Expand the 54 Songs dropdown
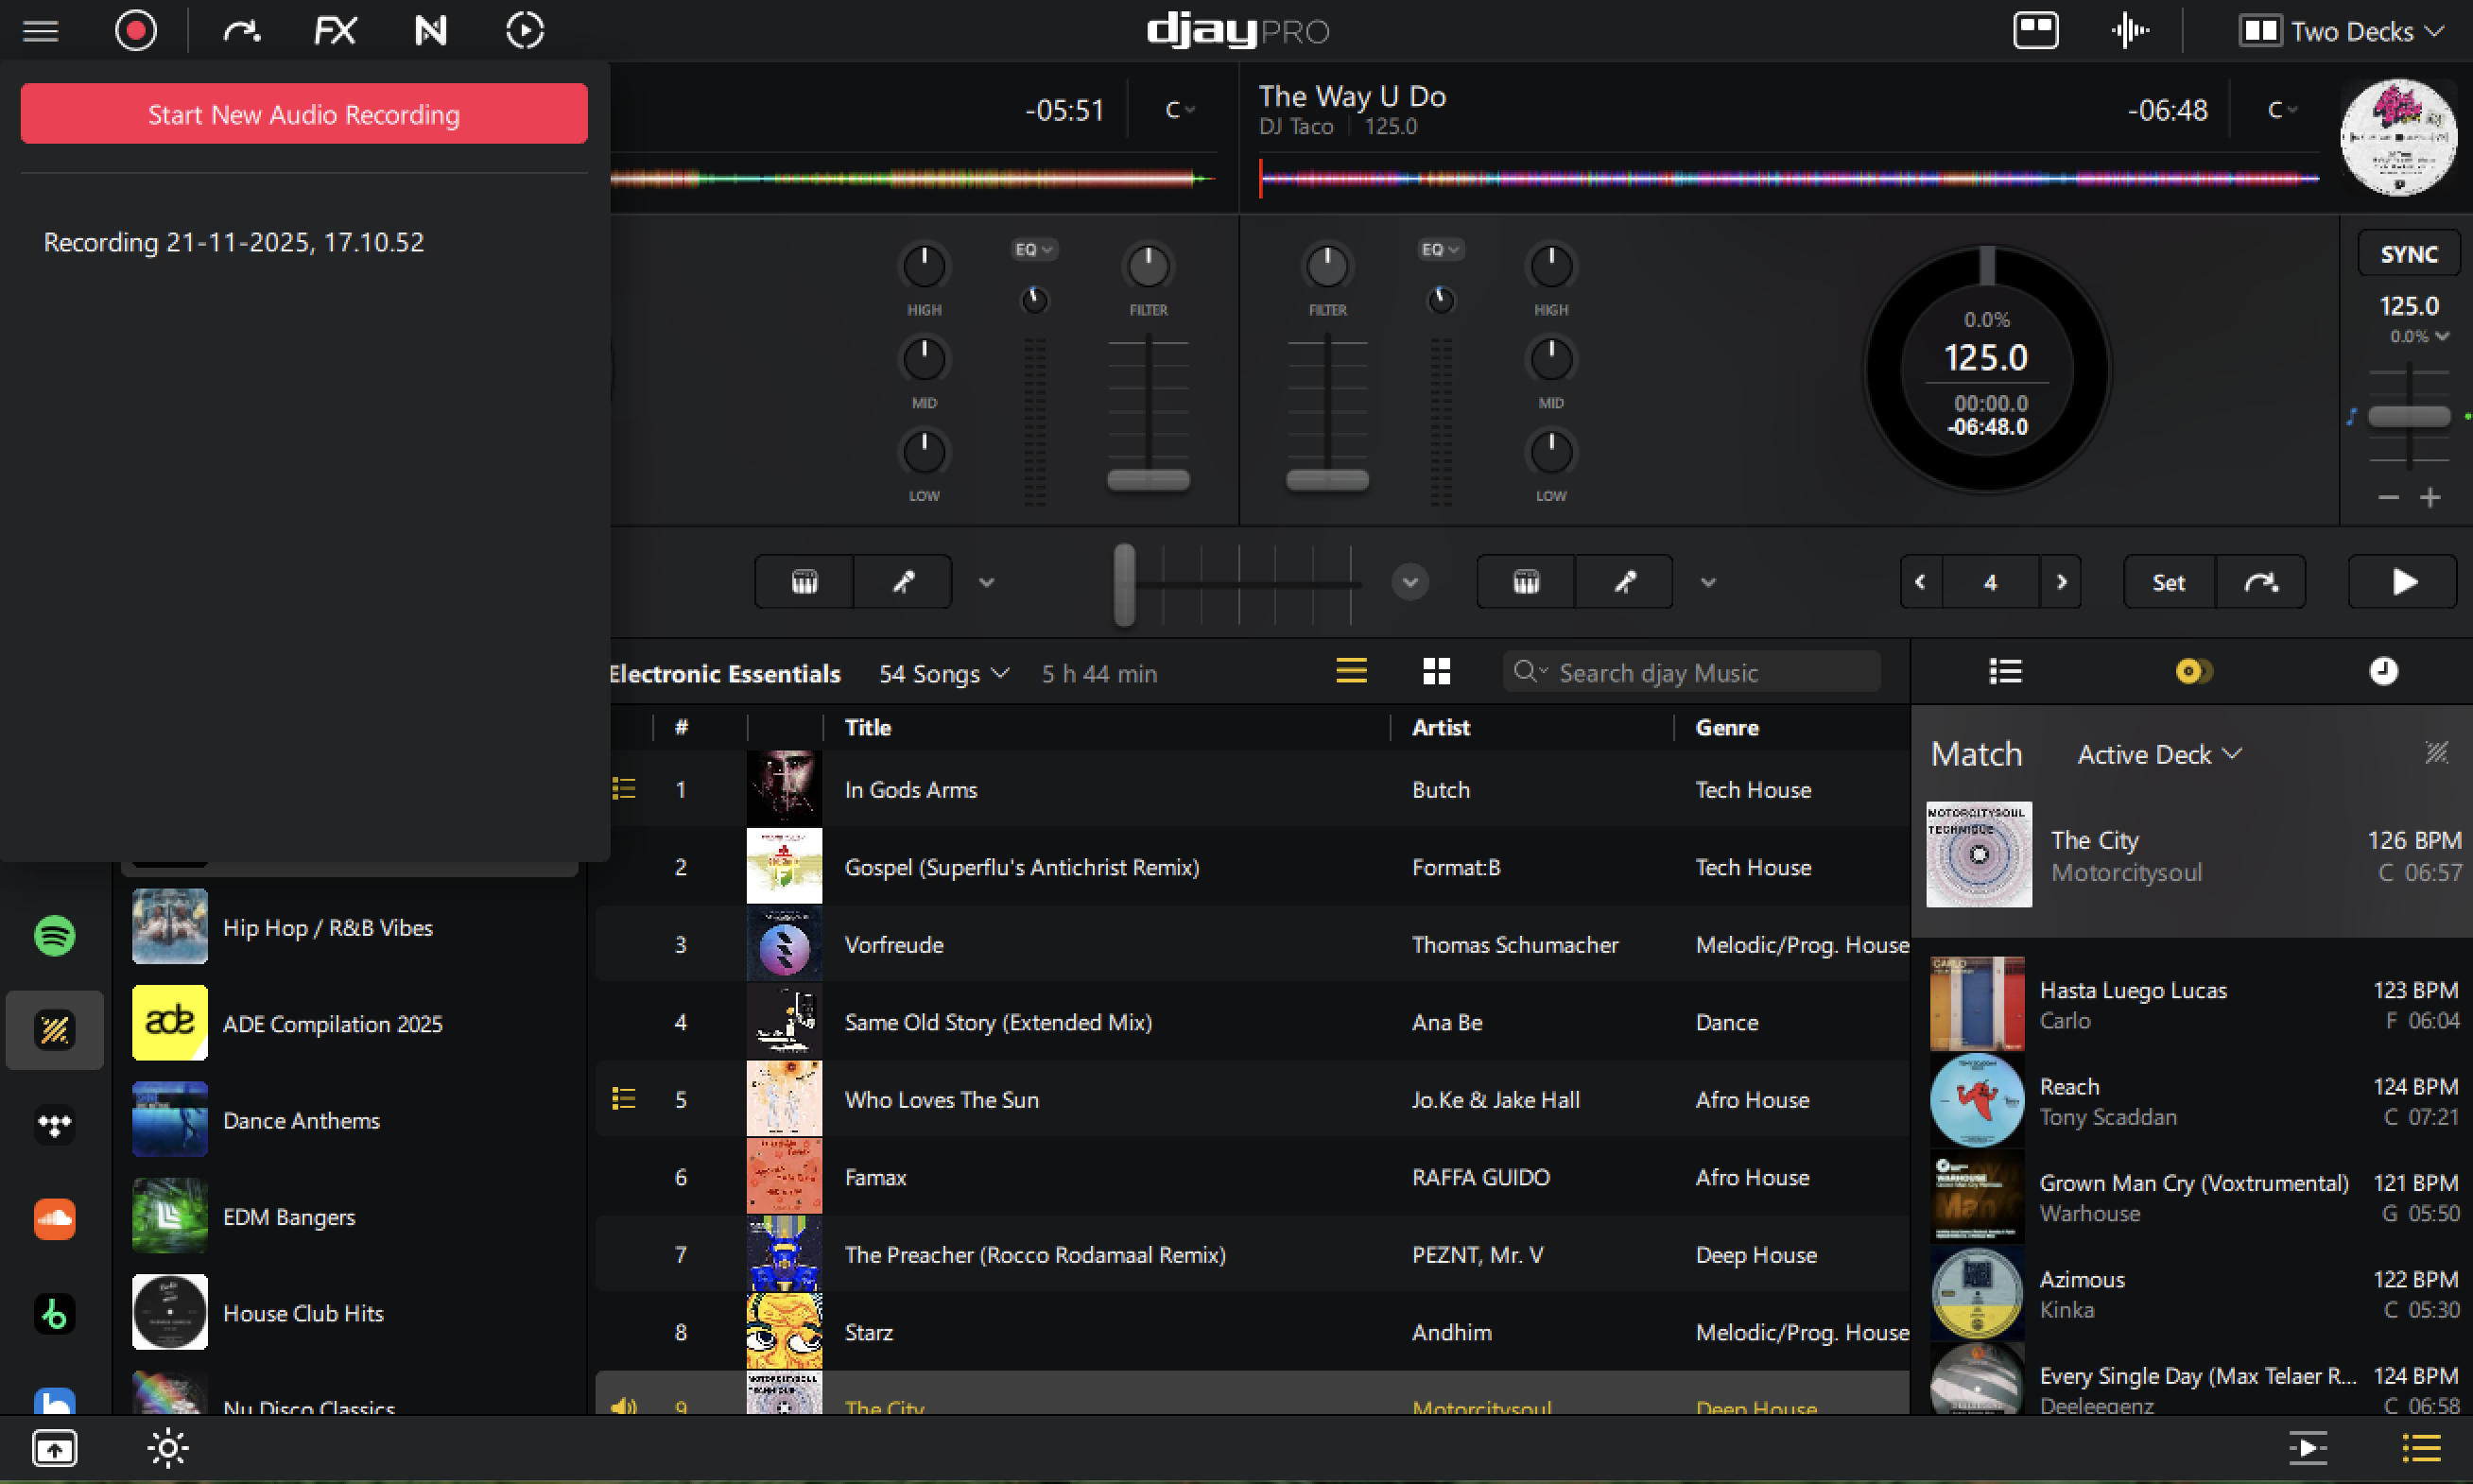The height and width of the screenshot is (1484, 2473). 943,674
